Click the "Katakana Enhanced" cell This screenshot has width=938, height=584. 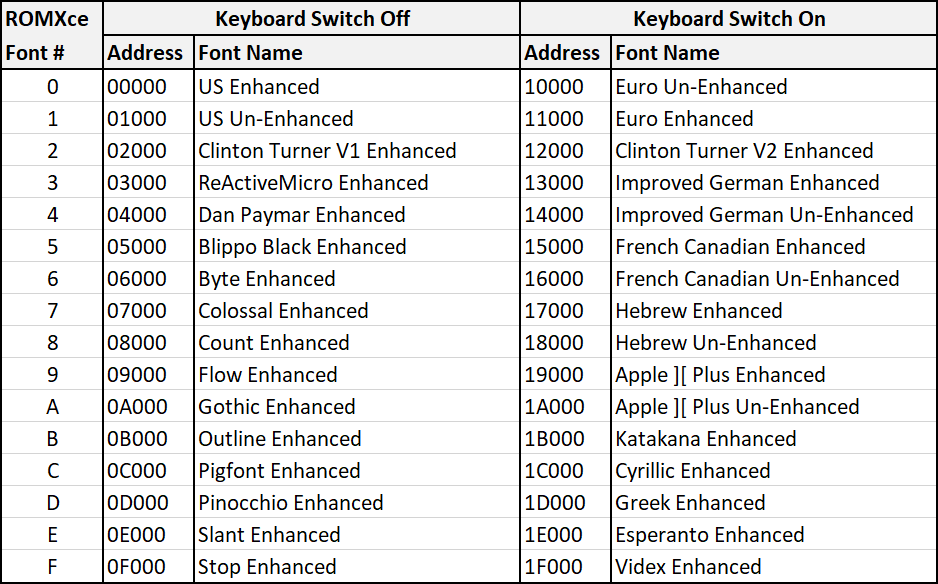tap(706, 439)
